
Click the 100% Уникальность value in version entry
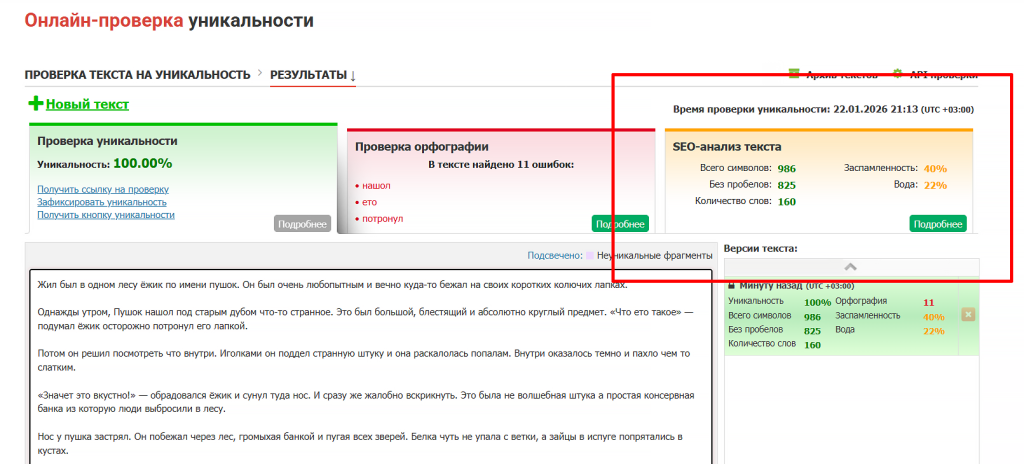coord(817,303)
